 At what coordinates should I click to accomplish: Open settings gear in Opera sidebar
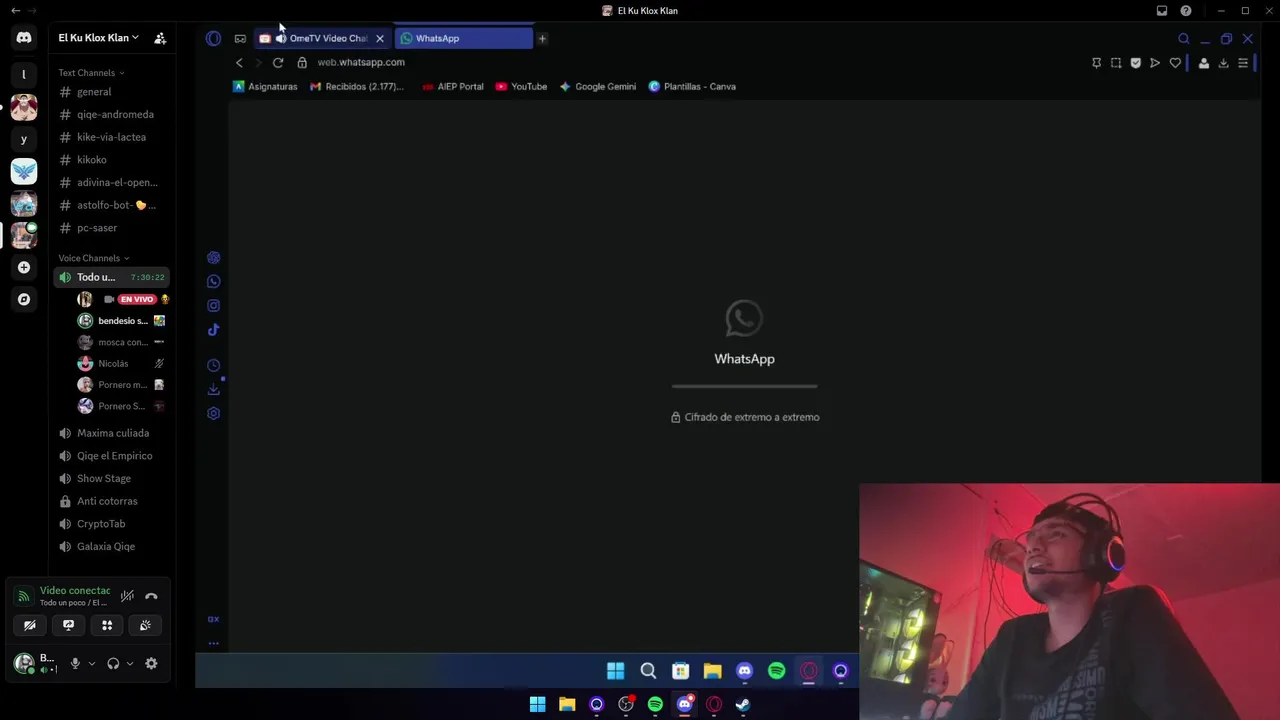213,414
